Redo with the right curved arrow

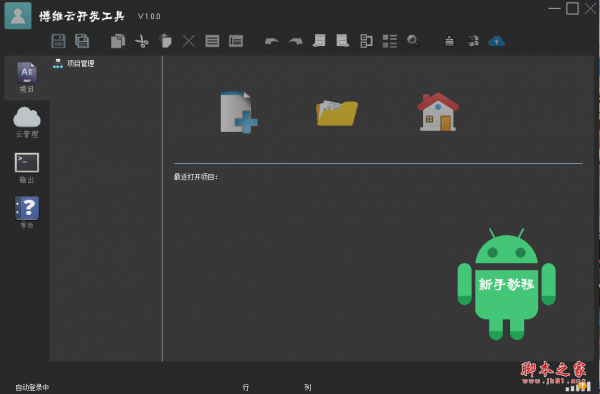pos(295,41)
